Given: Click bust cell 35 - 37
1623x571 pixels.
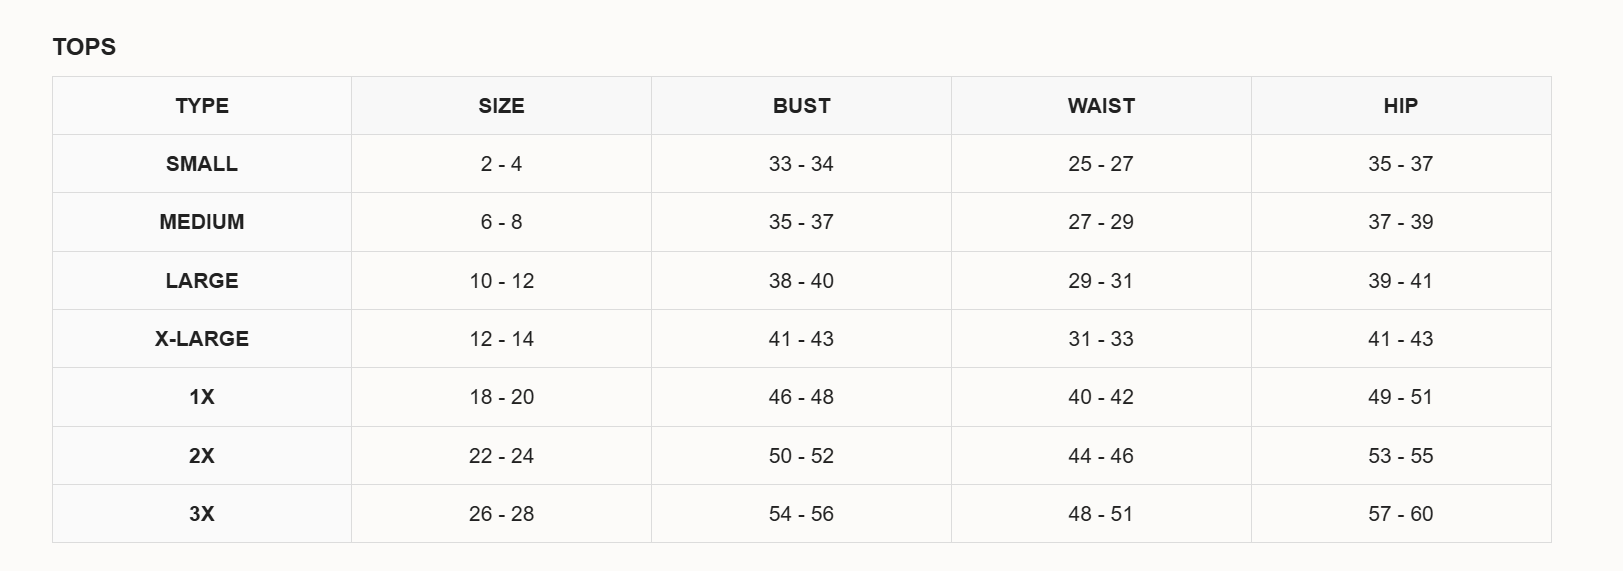Looking at the screenshot, I should point(801,222).
